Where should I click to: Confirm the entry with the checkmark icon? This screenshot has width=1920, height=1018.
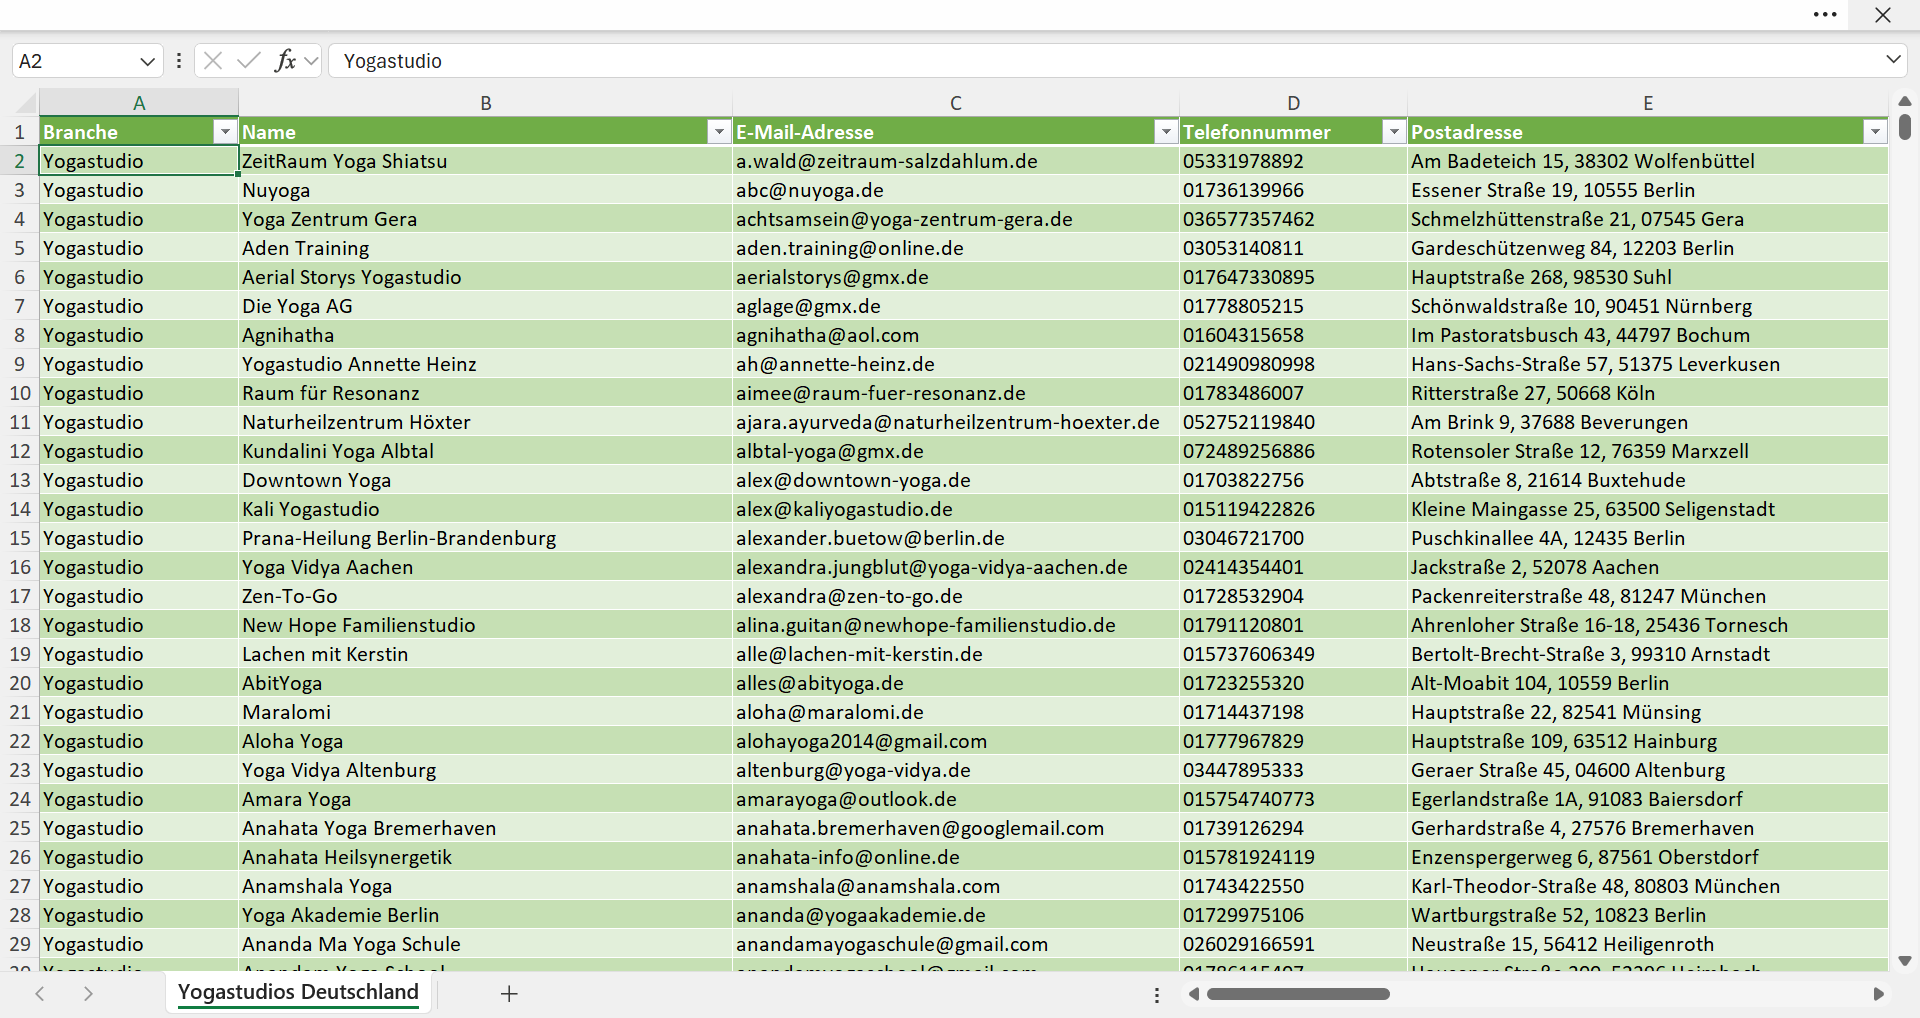249,61
